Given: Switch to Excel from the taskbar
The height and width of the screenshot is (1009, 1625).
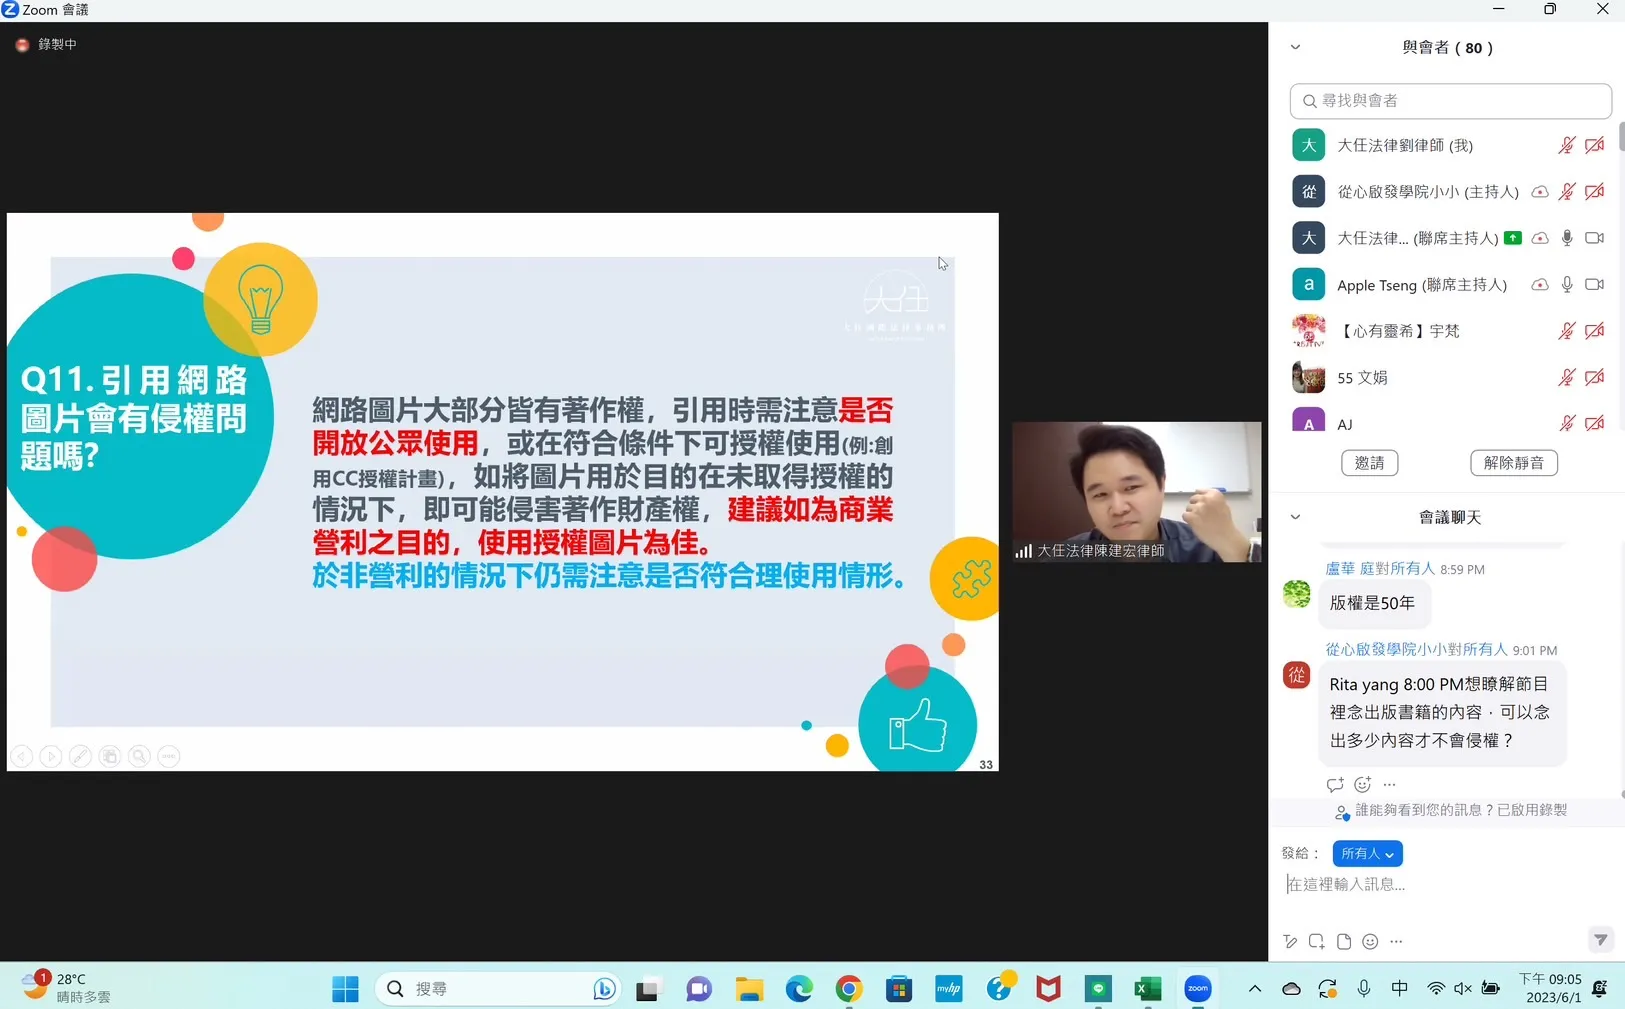Looking at the screenshot, I should [1146, 988].
